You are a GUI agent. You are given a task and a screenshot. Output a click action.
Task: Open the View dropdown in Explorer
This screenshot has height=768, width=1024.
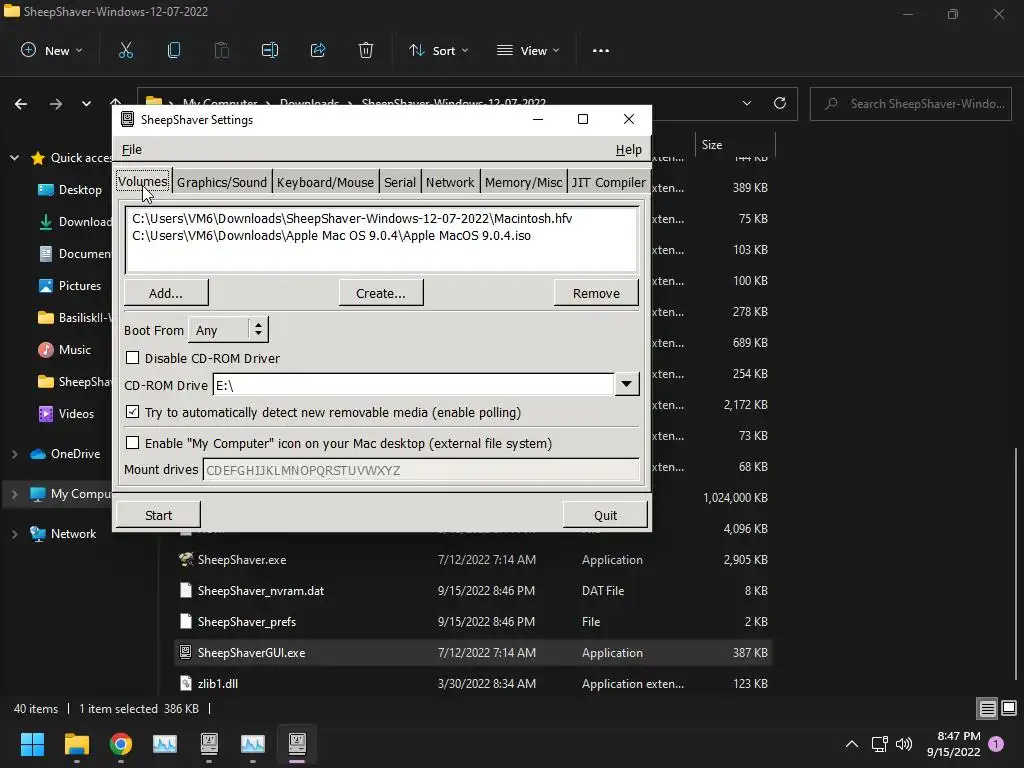tap(528, 50)
